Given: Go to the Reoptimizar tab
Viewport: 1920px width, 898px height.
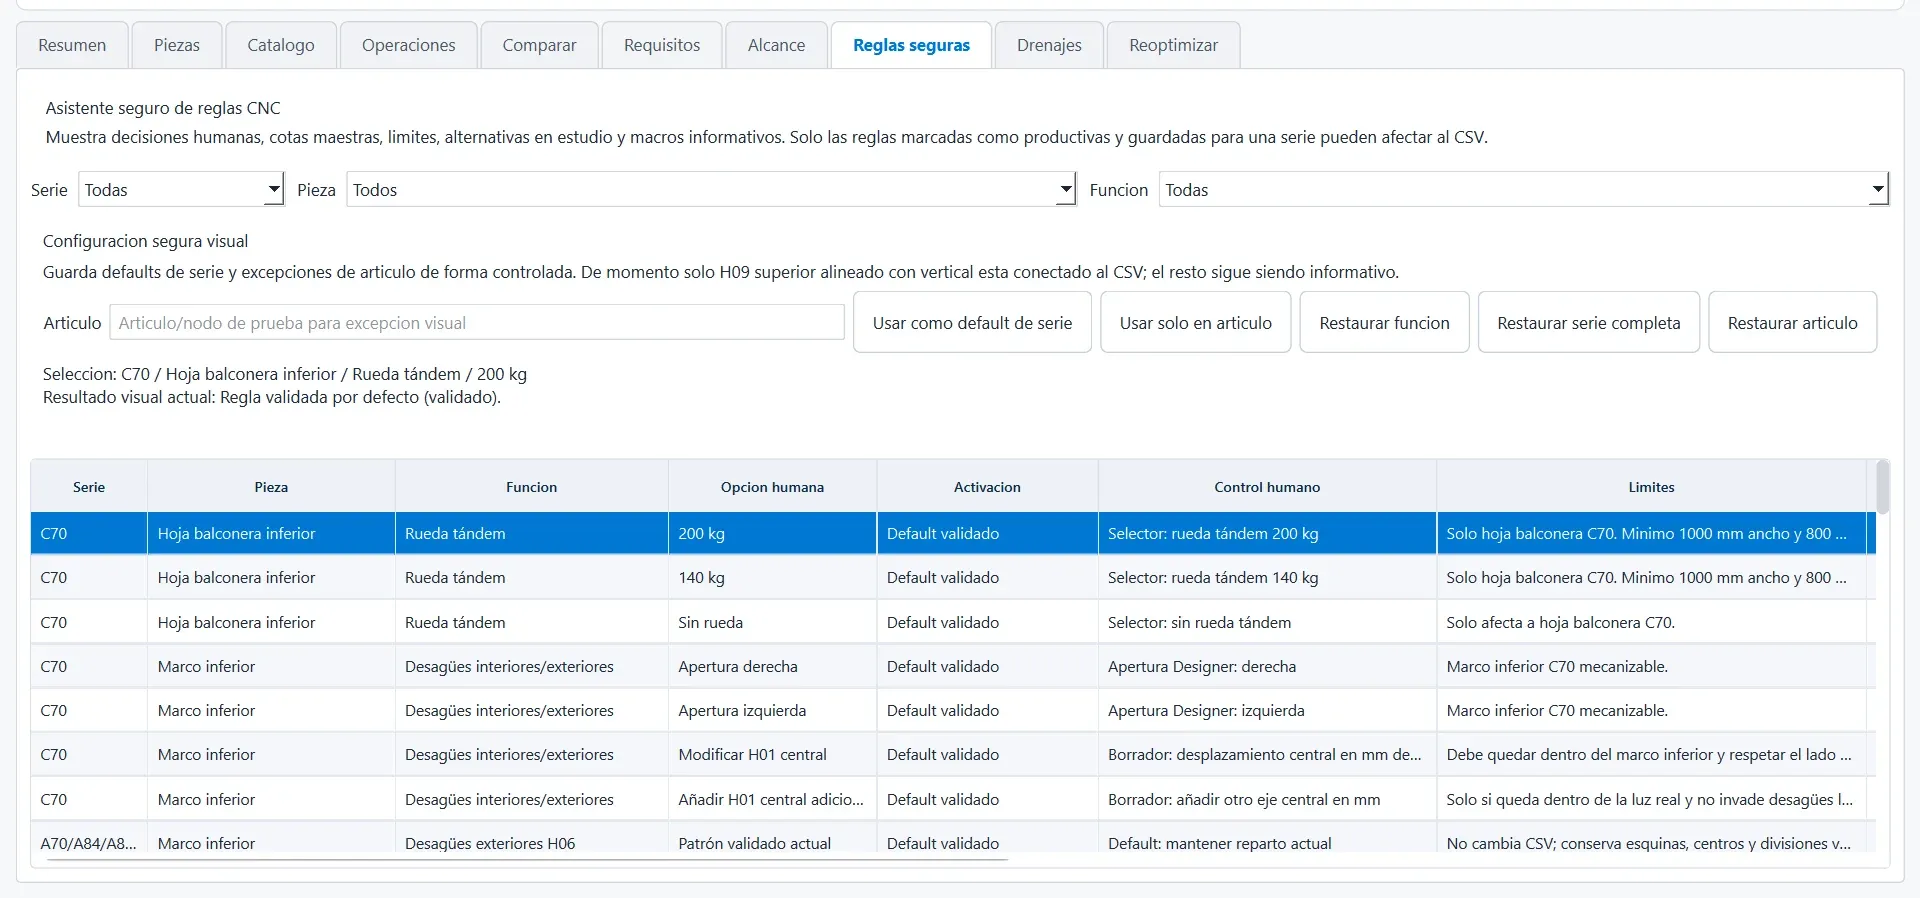Looking at the screenshot, I should [1174, 45].
